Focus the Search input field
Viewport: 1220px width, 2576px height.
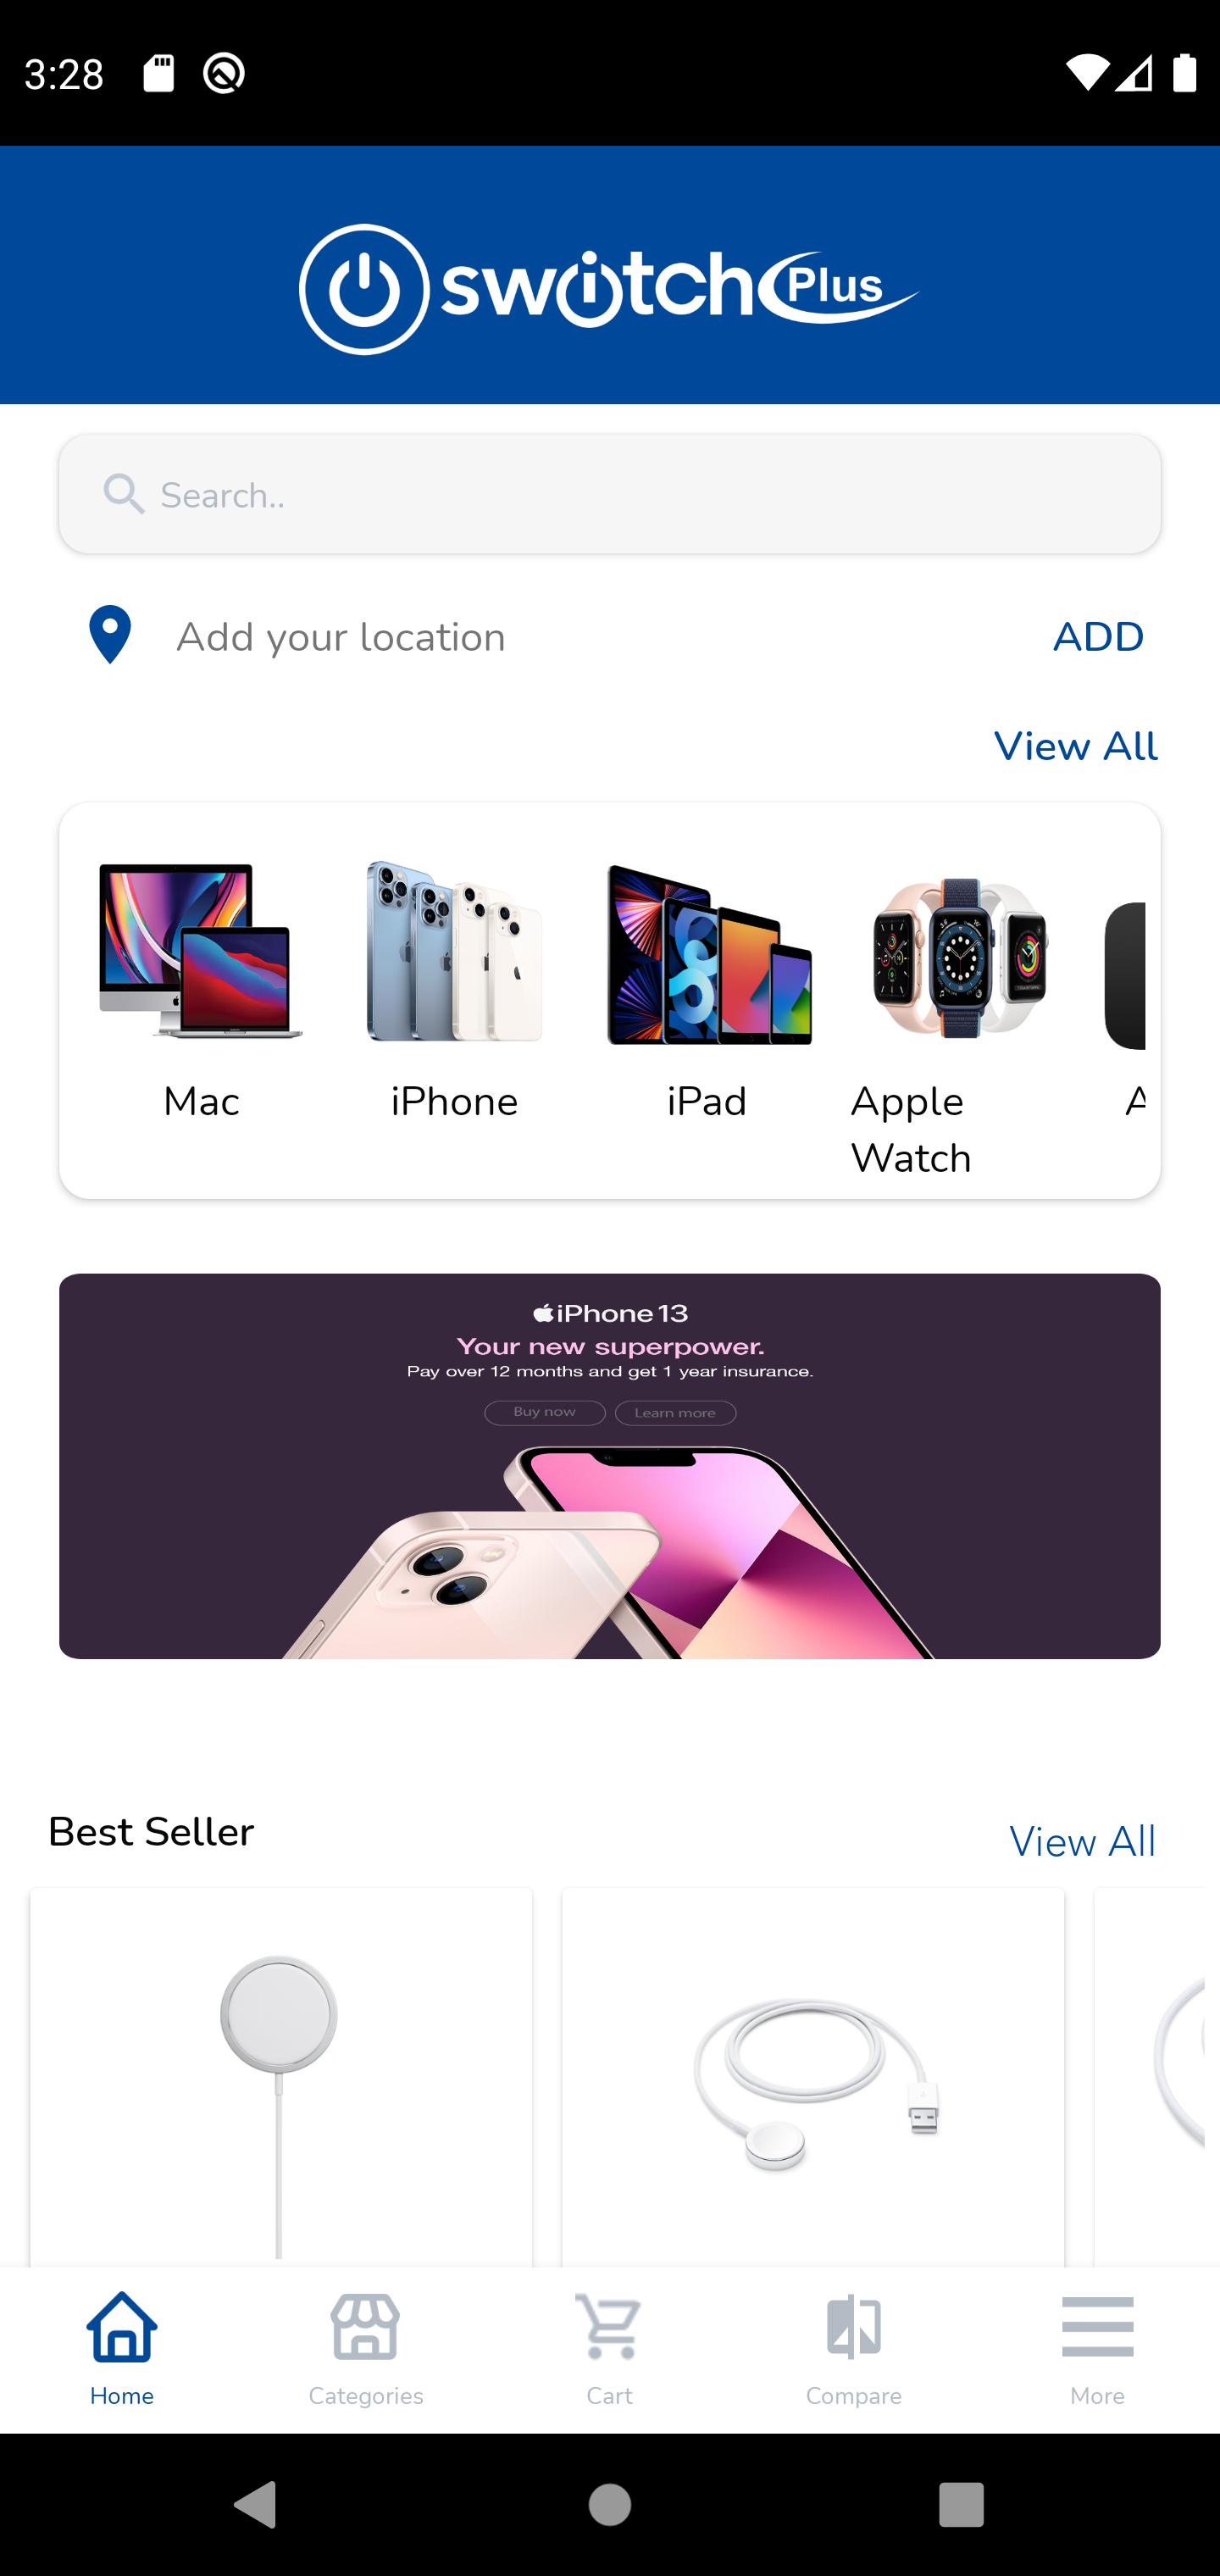point(610,494)
